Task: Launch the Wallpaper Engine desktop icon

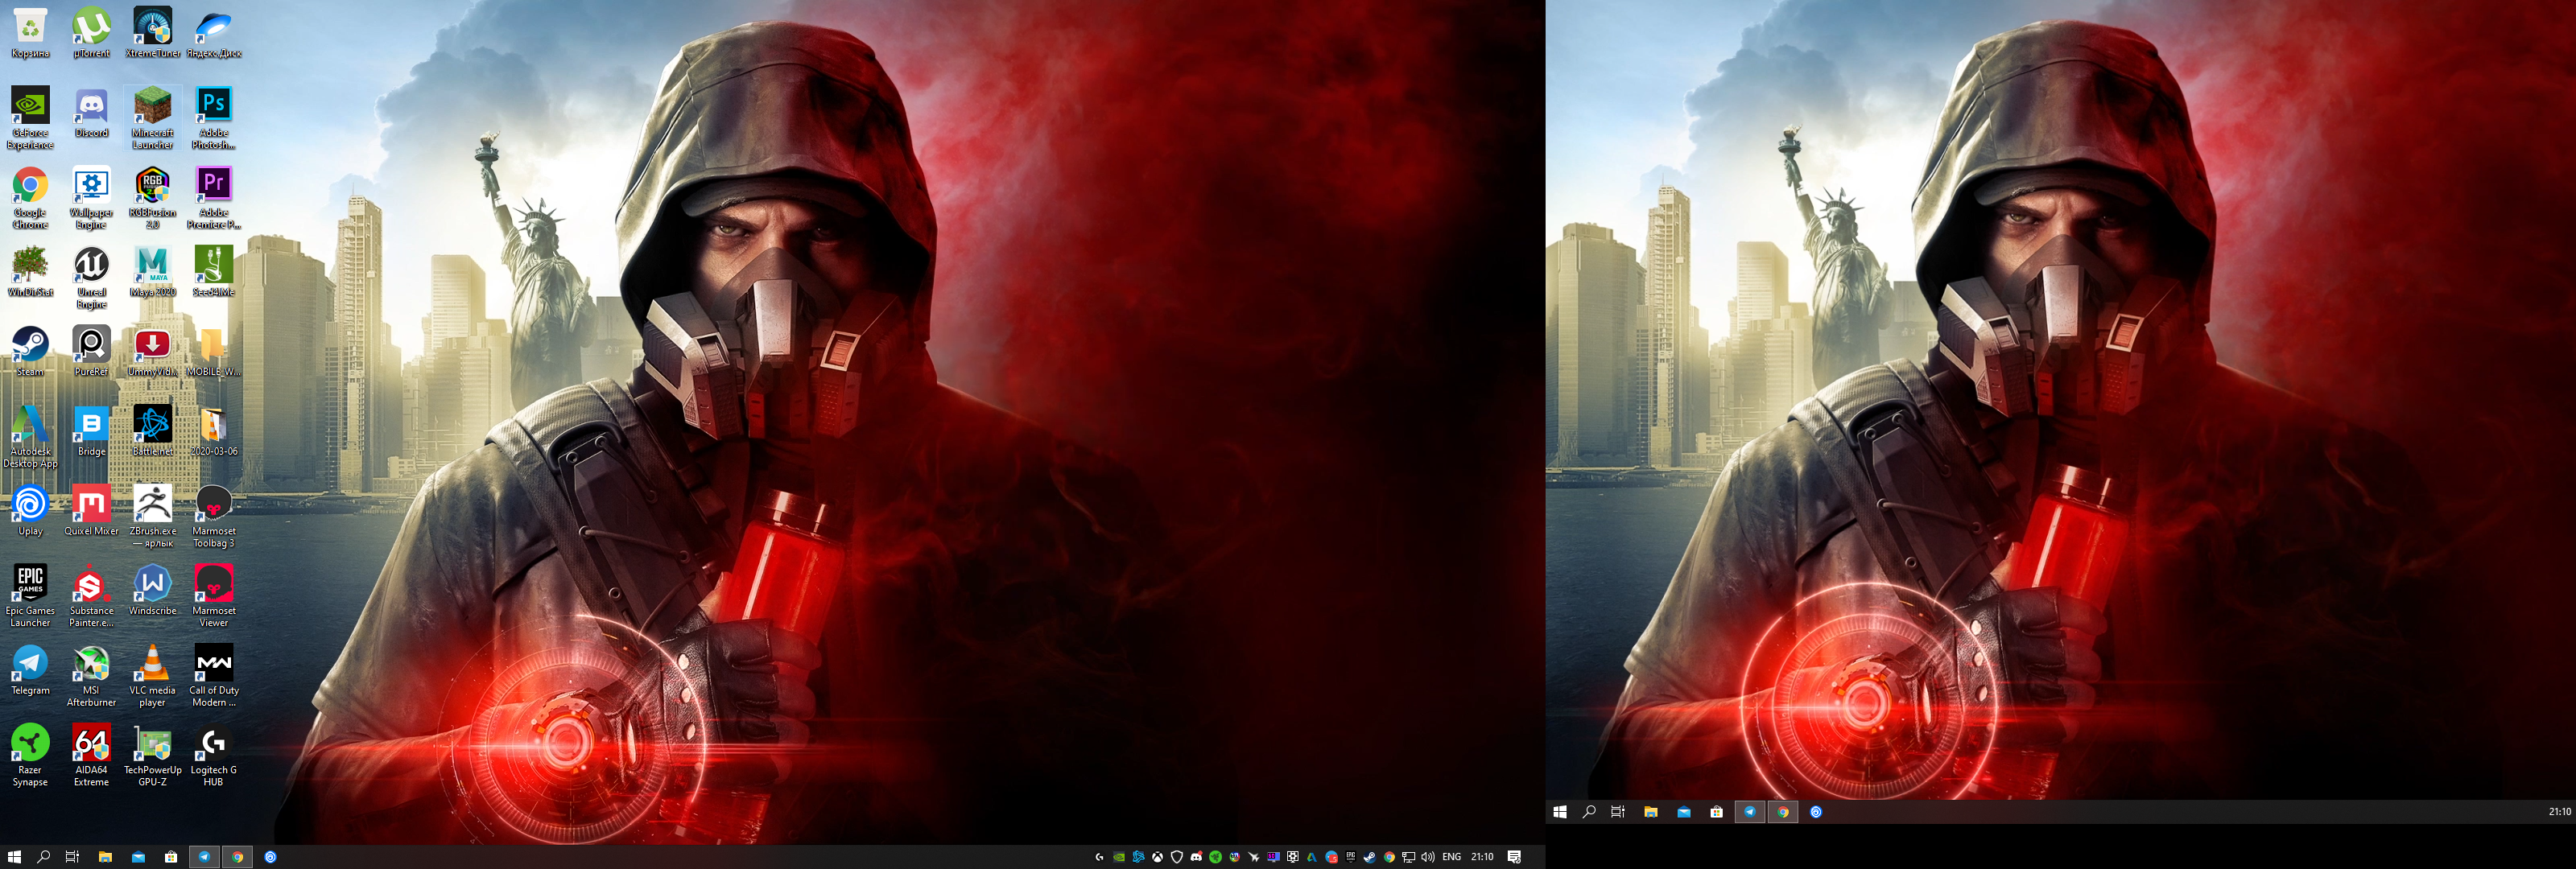Action: (x=91, y=198)
